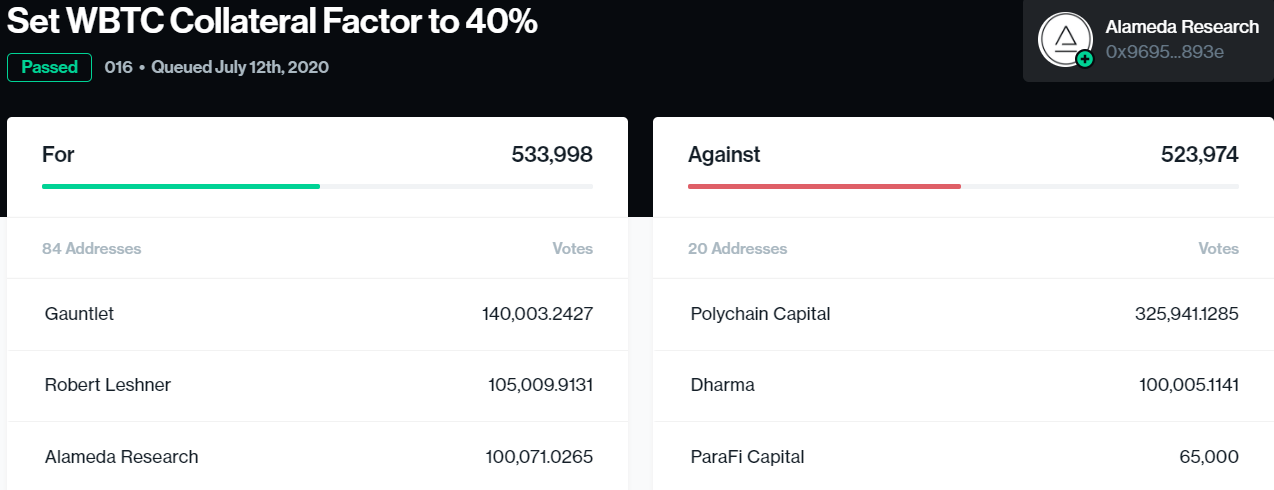Image resolution: width=1274 pixels, height=490 pixels.
Task: Click the 20 Addresses label
Action: tap(737, 248)
